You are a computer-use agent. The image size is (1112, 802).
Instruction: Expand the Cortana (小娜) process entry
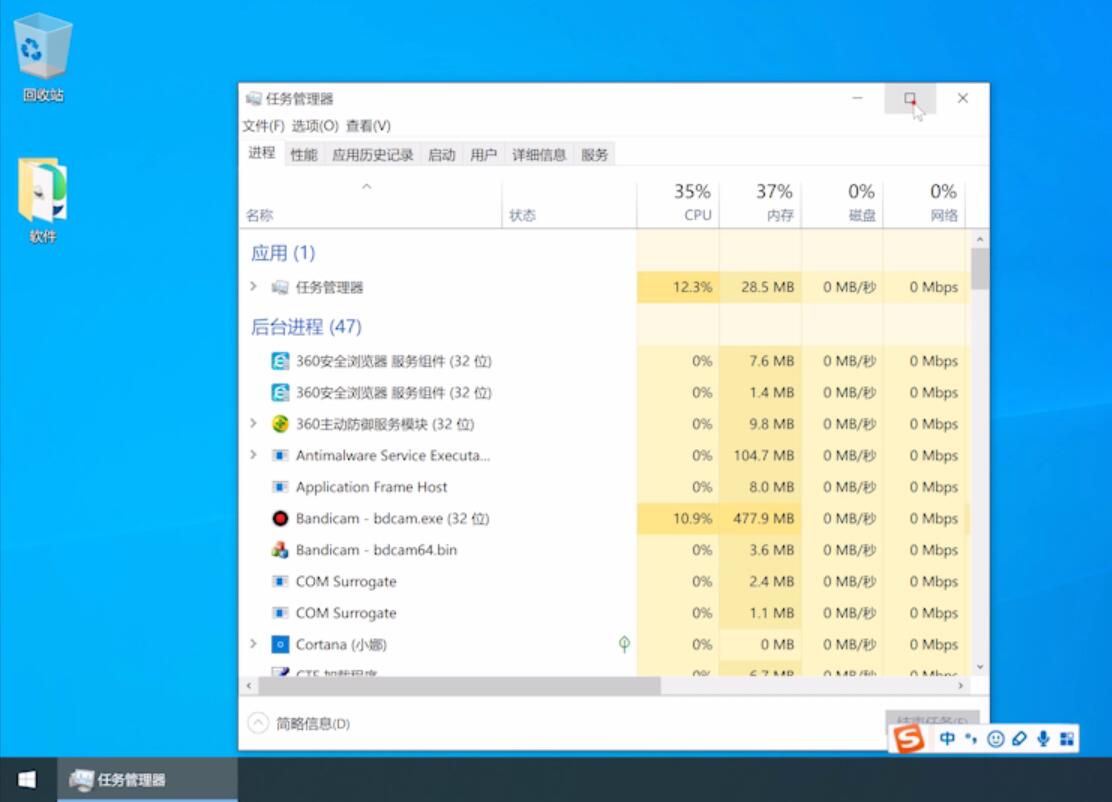(x=253, y=644)
